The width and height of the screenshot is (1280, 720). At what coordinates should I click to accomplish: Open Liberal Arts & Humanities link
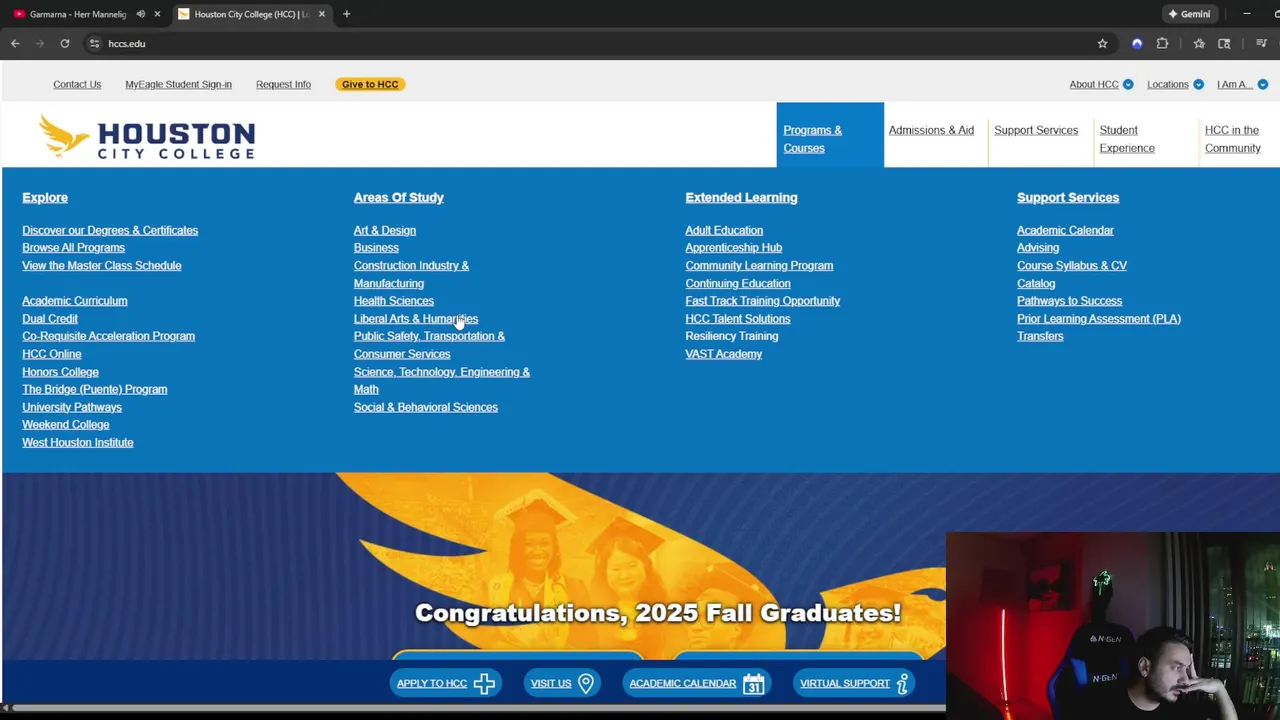416,319
